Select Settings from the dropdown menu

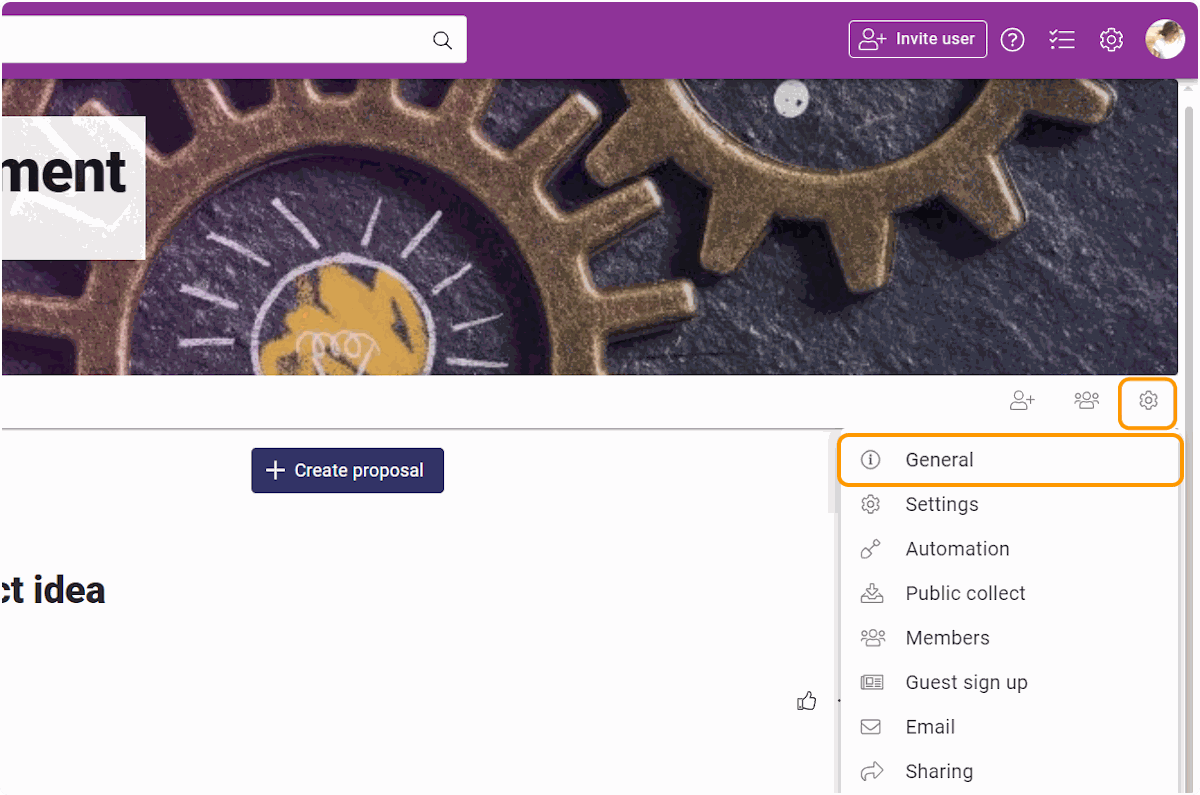pos(1010,504)
